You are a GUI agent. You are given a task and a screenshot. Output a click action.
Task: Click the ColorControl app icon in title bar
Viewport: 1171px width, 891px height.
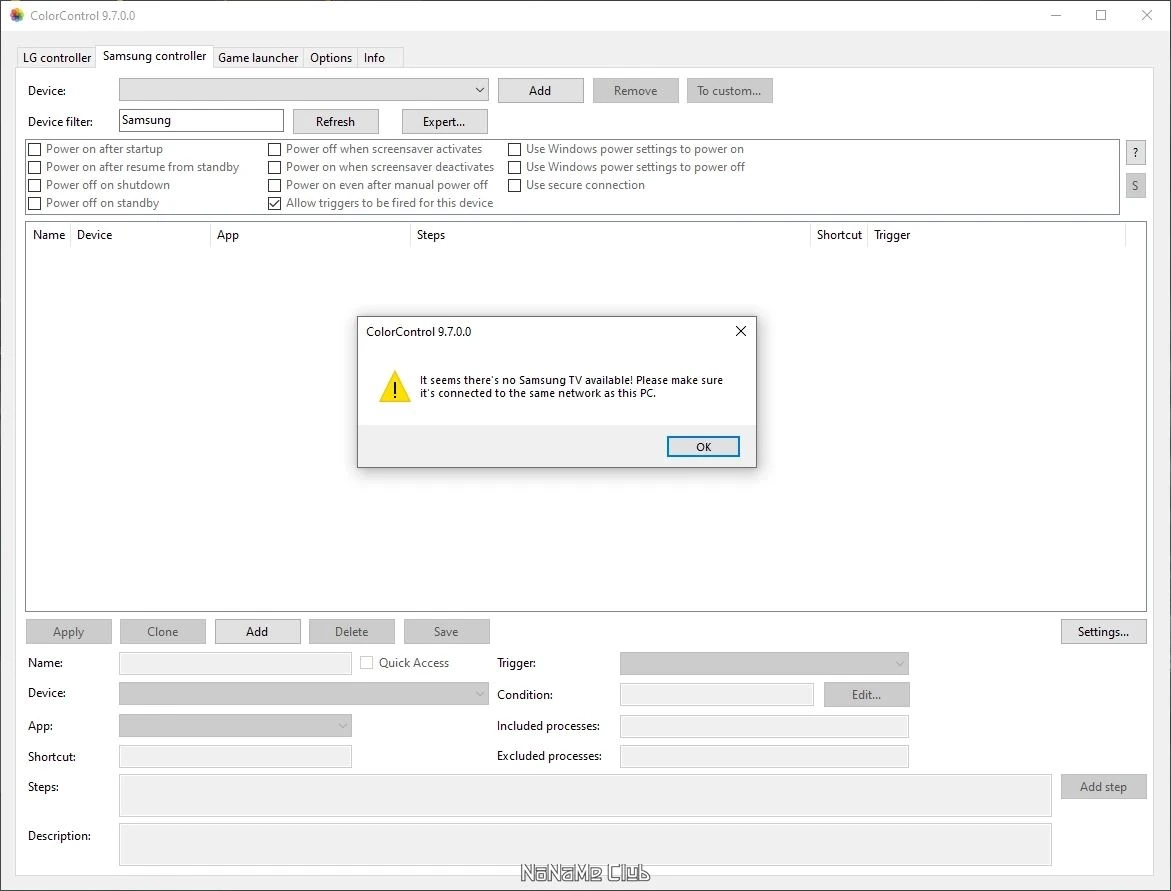click(16, 15)
